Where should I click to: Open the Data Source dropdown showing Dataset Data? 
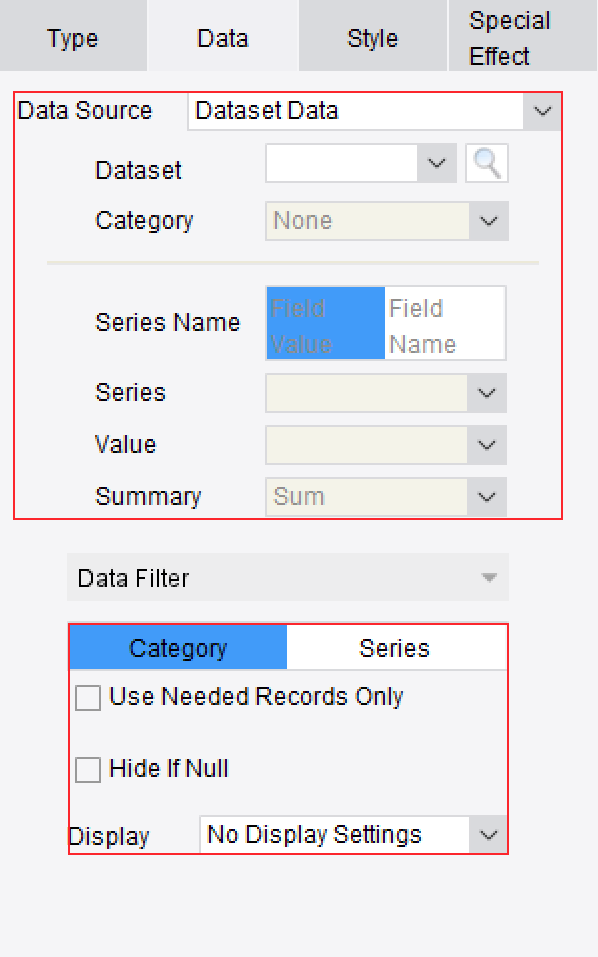[x=541, y=111]
